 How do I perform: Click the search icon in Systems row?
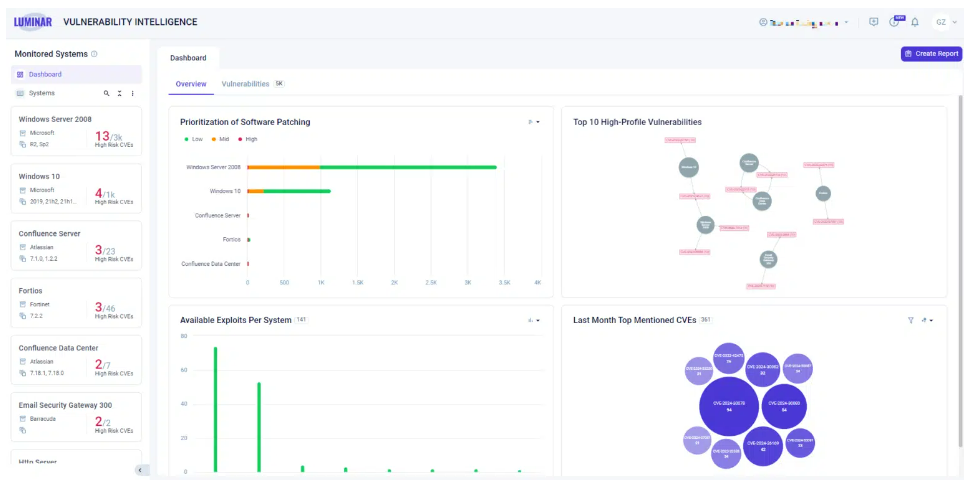click(x=107, y=93)
